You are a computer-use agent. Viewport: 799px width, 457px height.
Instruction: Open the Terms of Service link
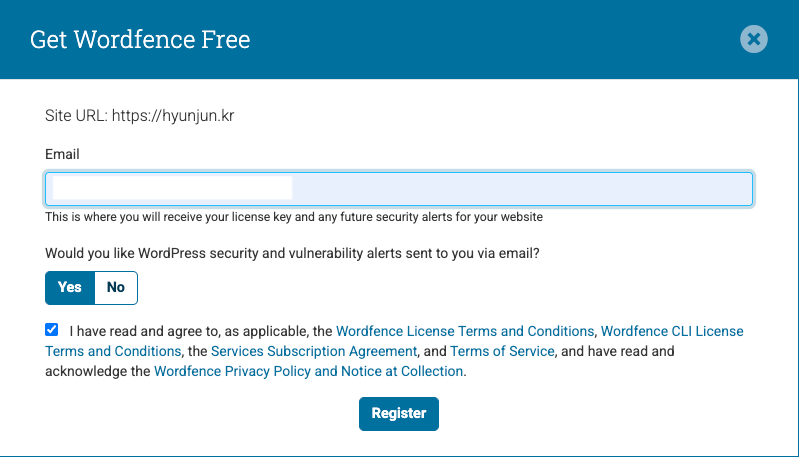click(x=502, y=351)
